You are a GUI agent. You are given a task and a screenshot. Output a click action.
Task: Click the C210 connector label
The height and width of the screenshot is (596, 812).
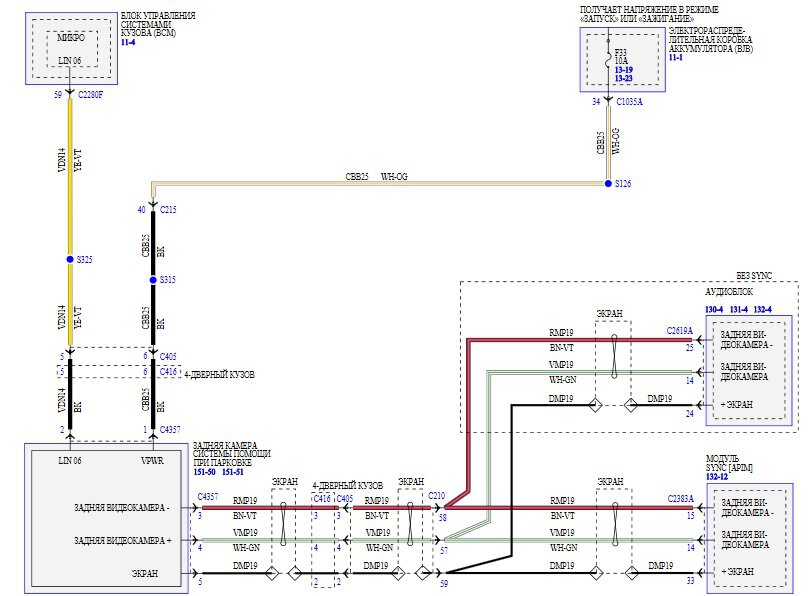pyautogui.click(x=436, y=496)
